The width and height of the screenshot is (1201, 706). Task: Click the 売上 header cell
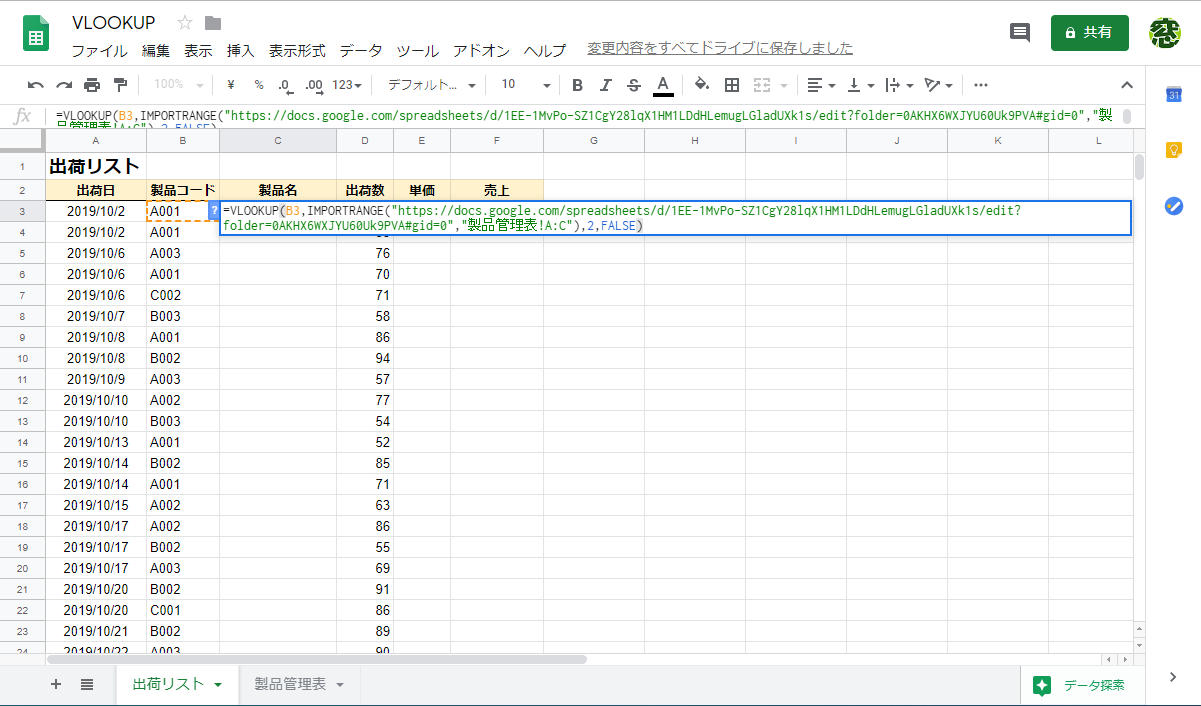click(497, 189)
